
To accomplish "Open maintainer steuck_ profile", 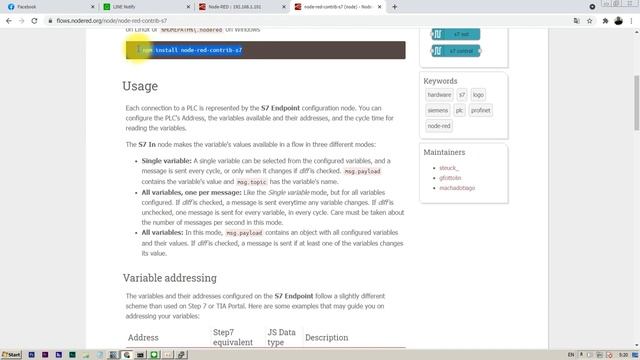I will pos(449,168).
